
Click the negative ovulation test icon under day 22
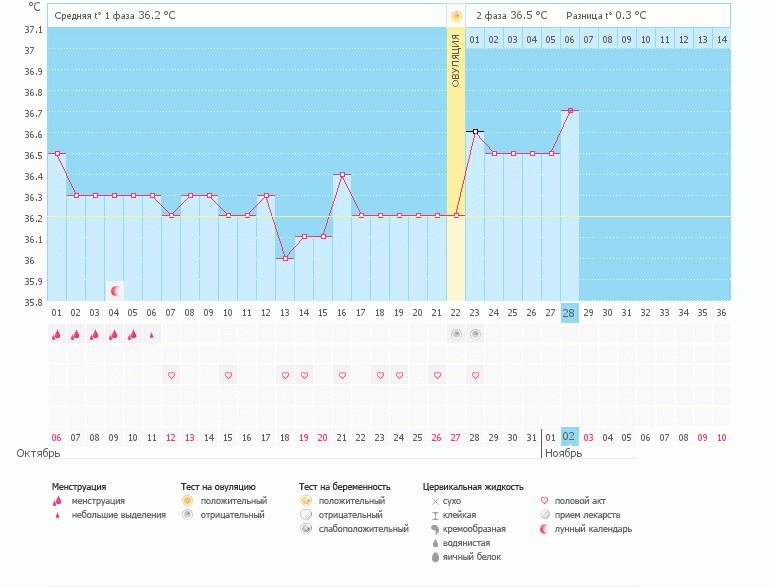tap(456, 335)
